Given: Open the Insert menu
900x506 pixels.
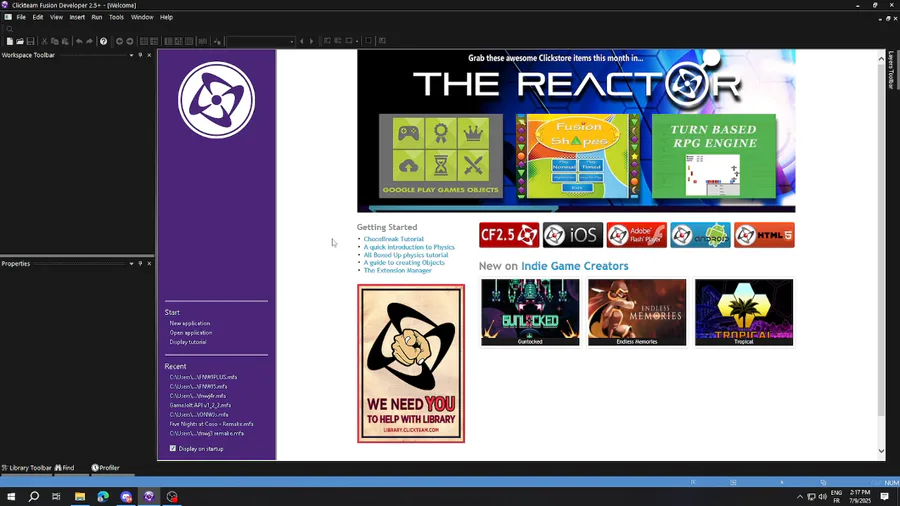Looking at the screenshot, I should (x=77, y=17).
